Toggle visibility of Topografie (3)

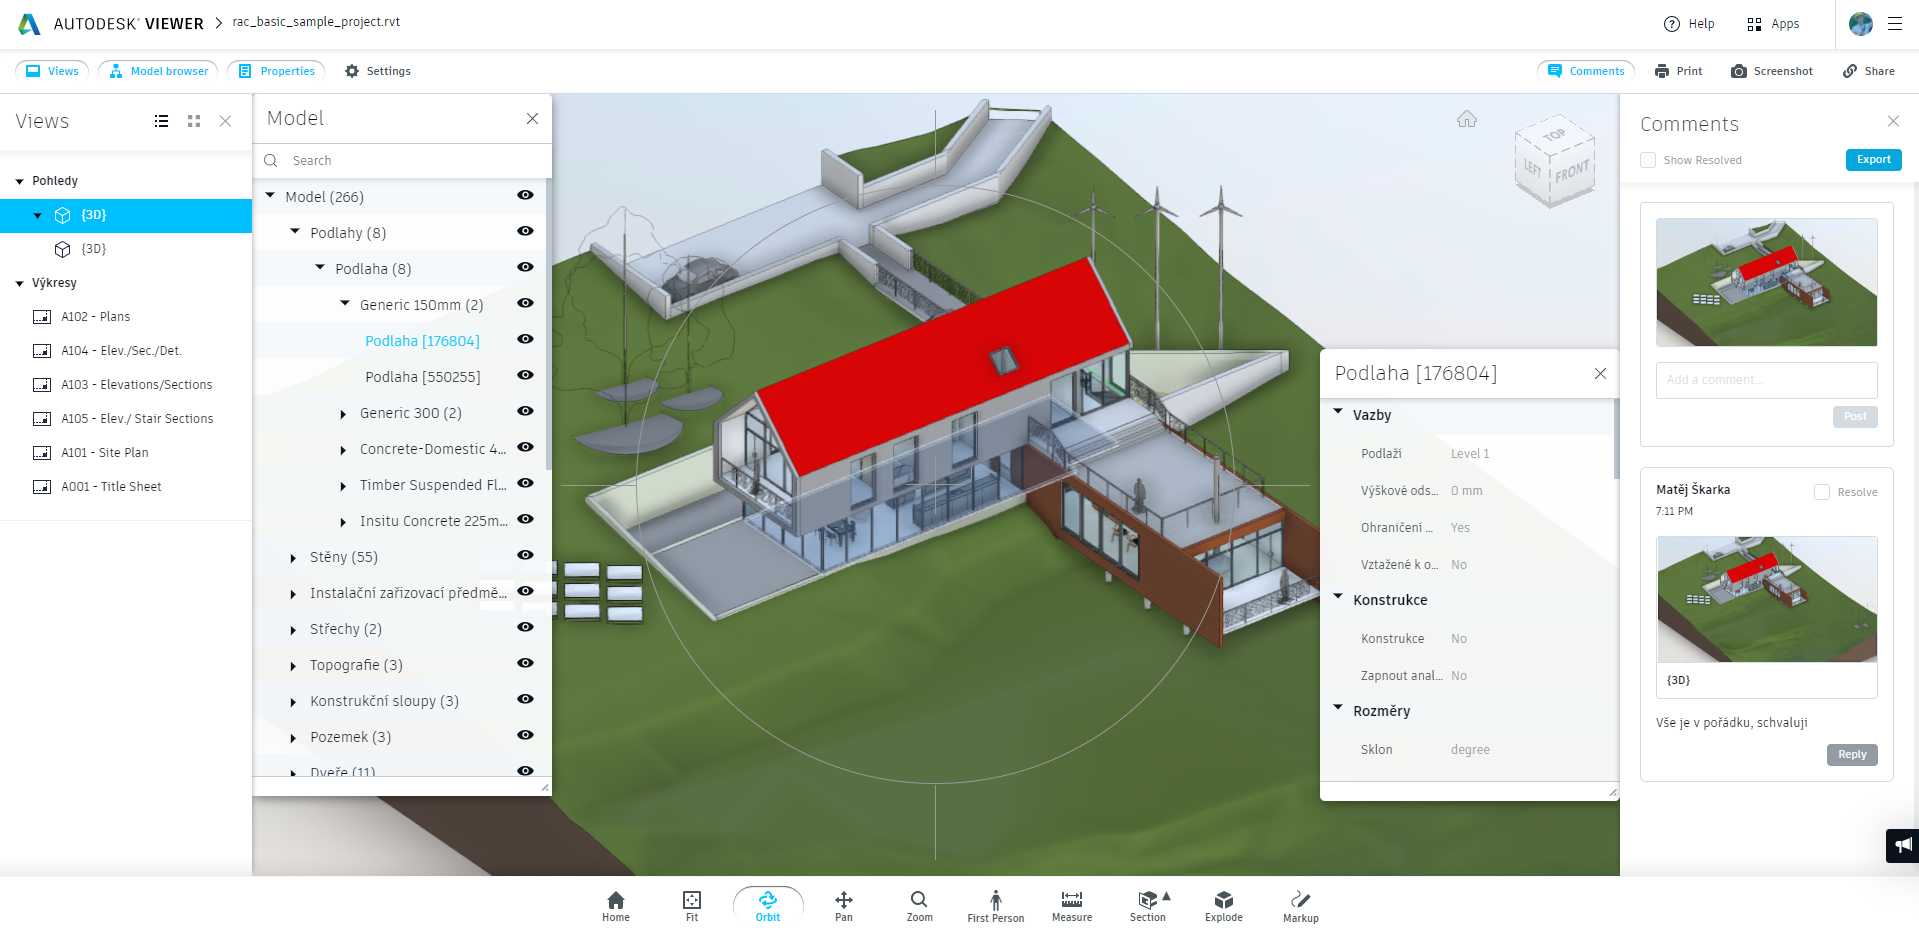pos(525,663)
